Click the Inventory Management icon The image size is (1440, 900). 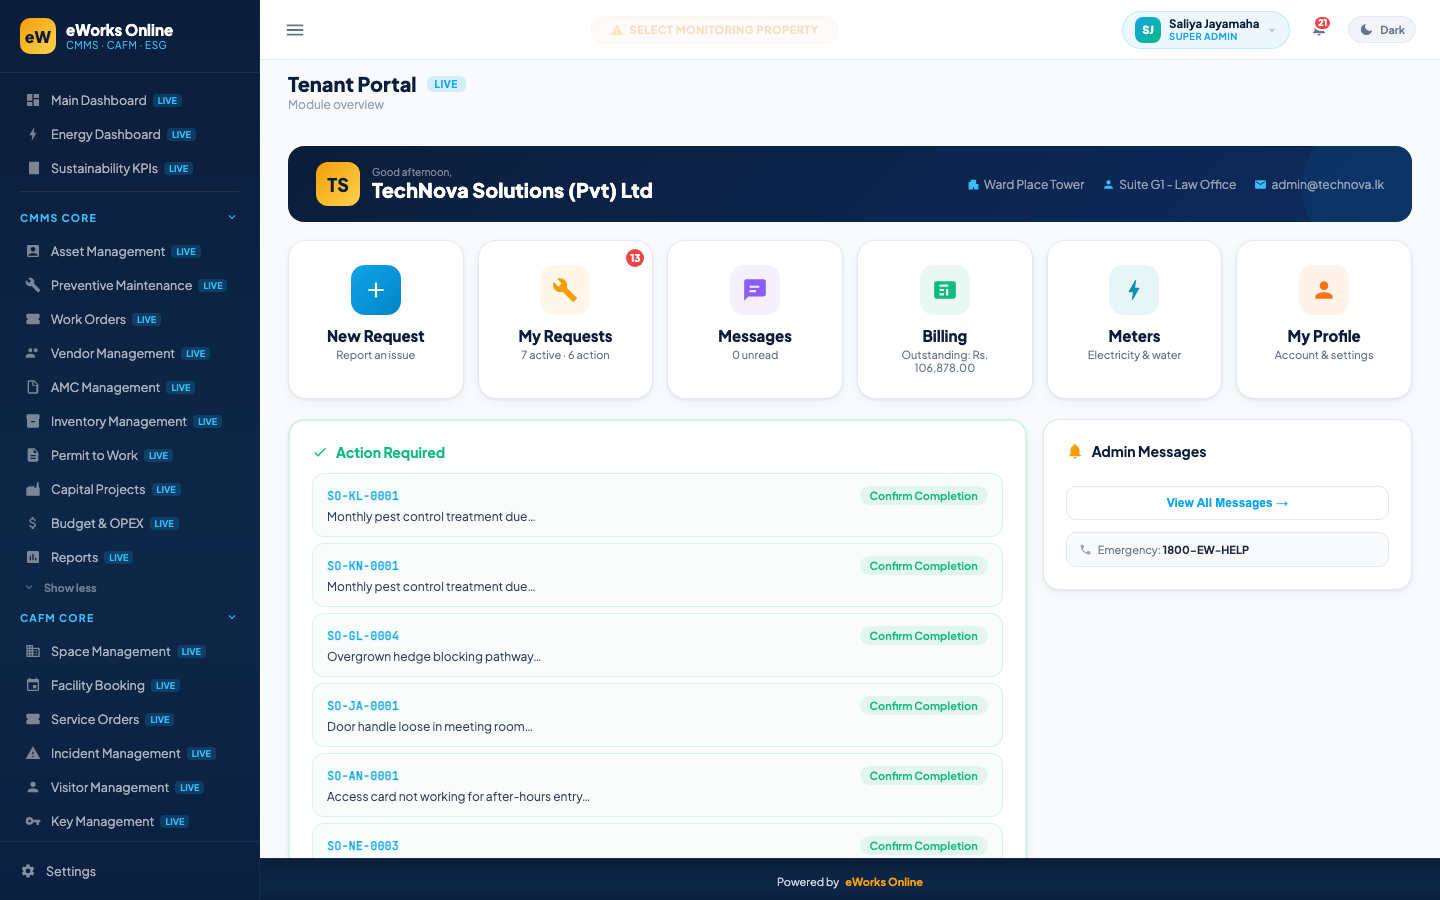tap(33, 421)
